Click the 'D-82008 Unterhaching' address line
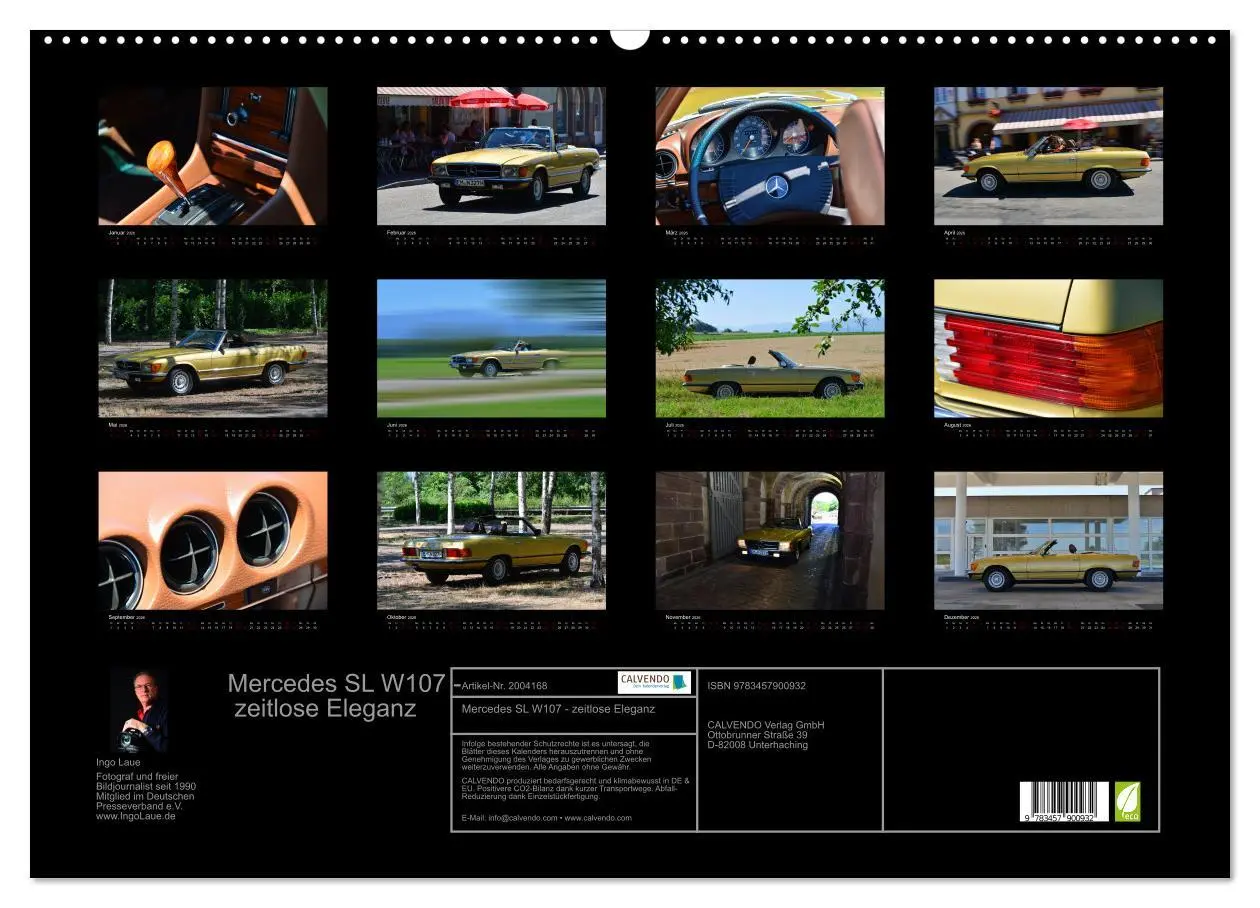 (x=757, y=745)
